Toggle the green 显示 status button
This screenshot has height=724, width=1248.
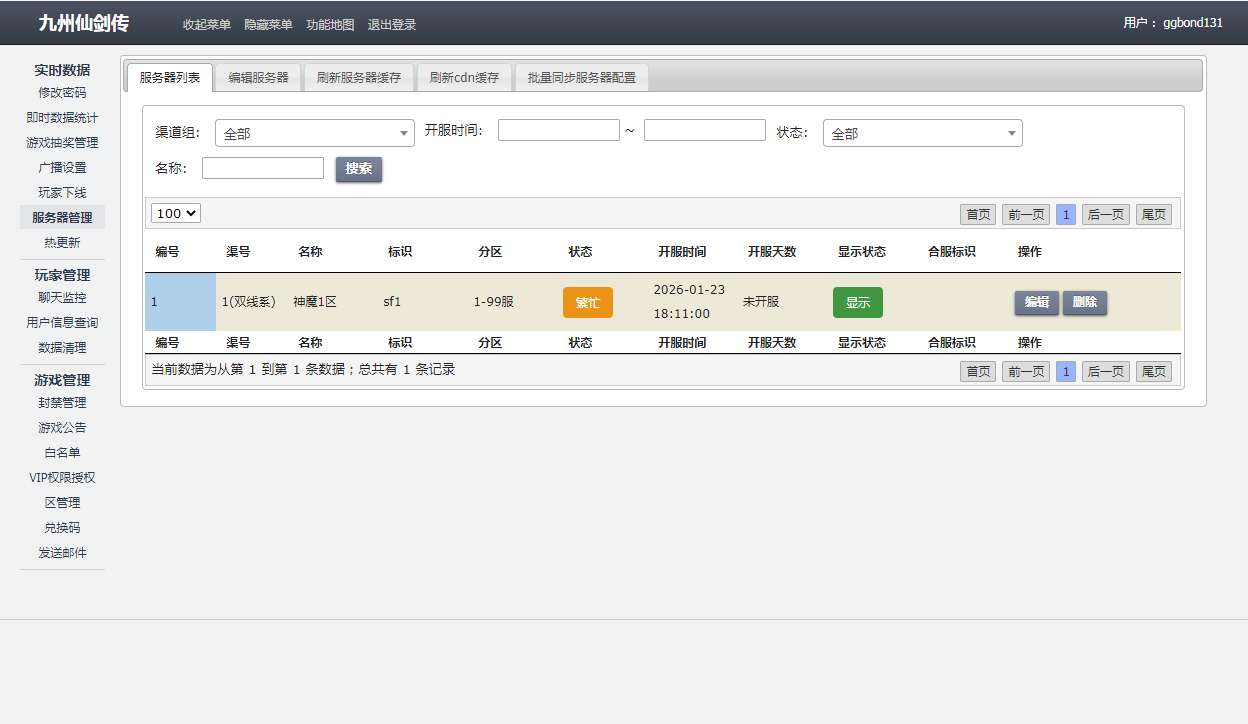pyautogui.click(x=857, y=302)
